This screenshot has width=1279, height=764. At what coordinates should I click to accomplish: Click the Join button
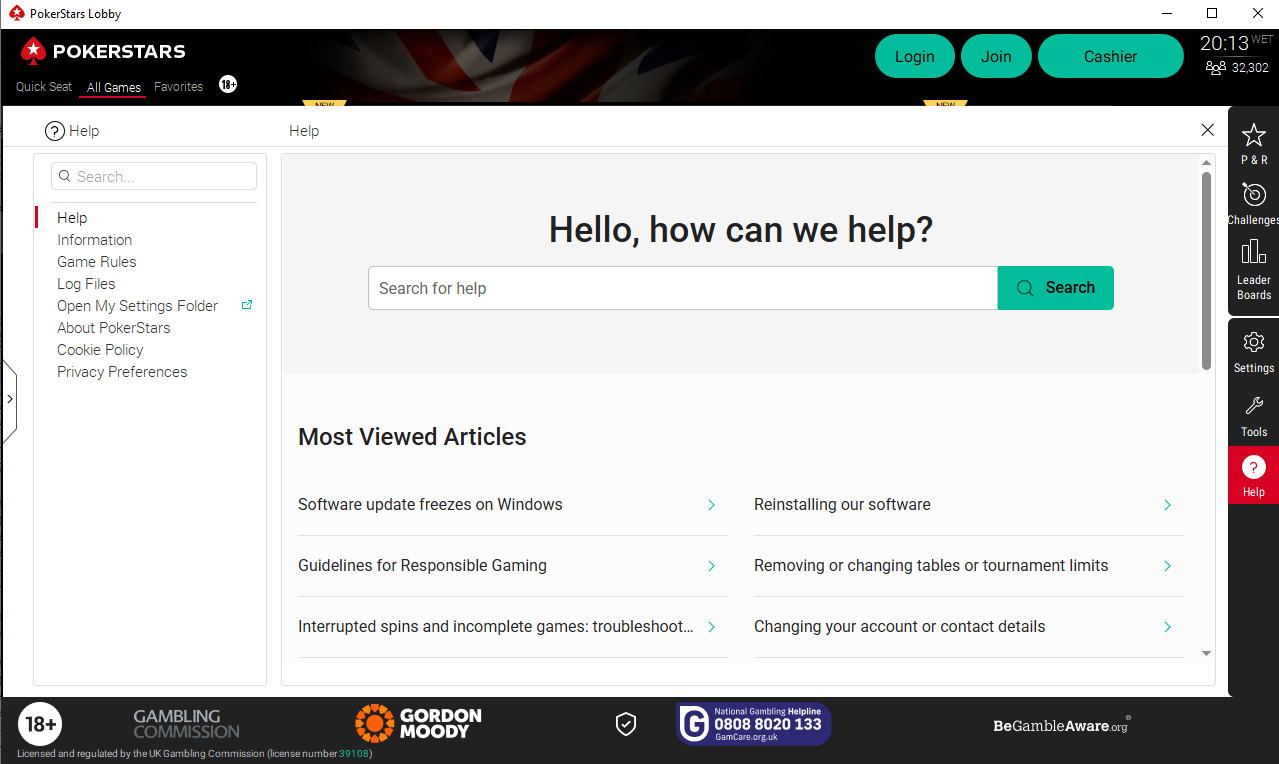[996, 56]
